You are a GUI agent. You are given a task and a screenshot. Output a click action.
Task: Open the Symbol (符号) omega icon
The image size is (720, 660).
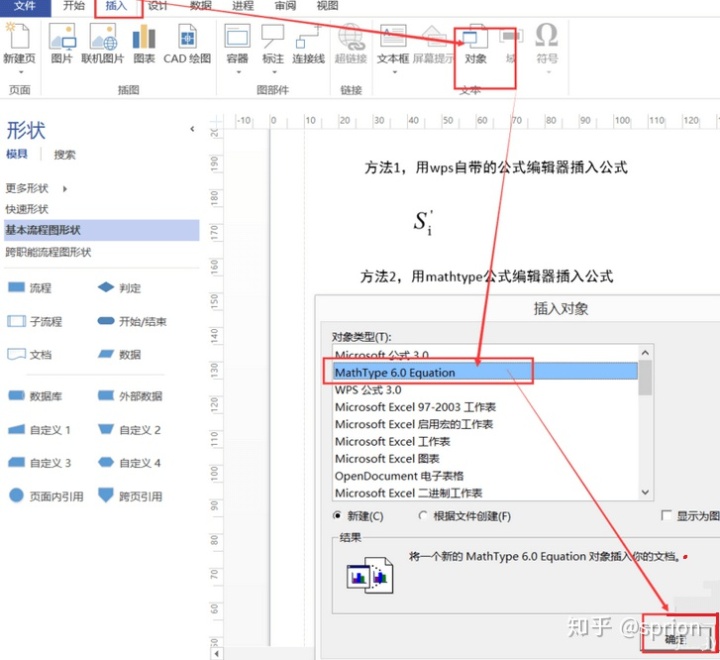(546, 35)
